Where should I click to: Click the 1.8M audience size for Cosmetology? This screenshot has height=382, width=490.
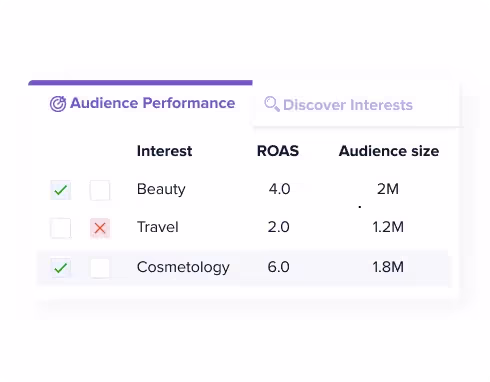tap(388, 267)
